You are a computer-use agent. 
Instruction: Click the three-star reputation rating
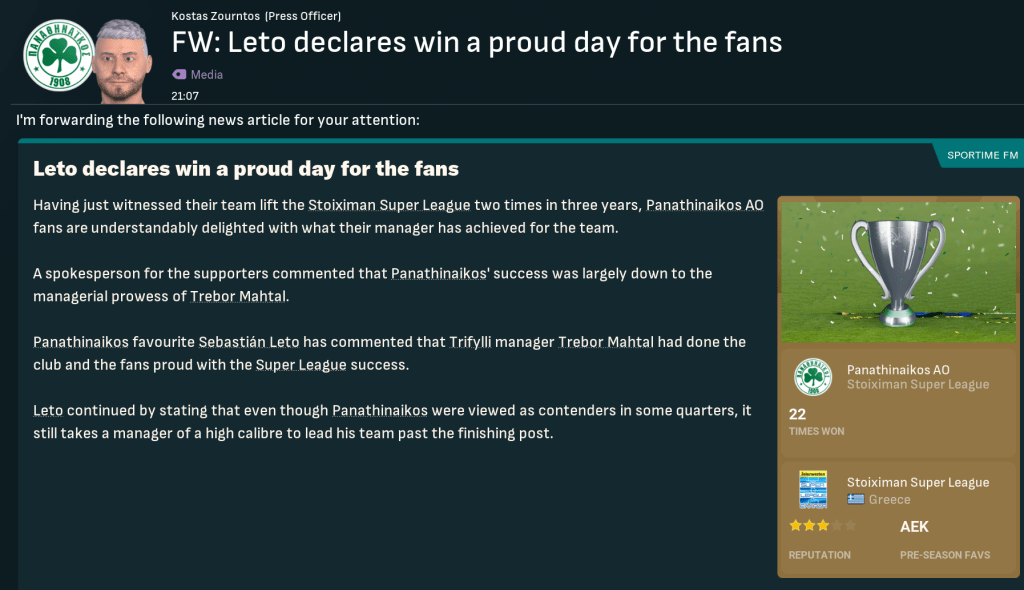pyautogui.click(x=822, y=526)
